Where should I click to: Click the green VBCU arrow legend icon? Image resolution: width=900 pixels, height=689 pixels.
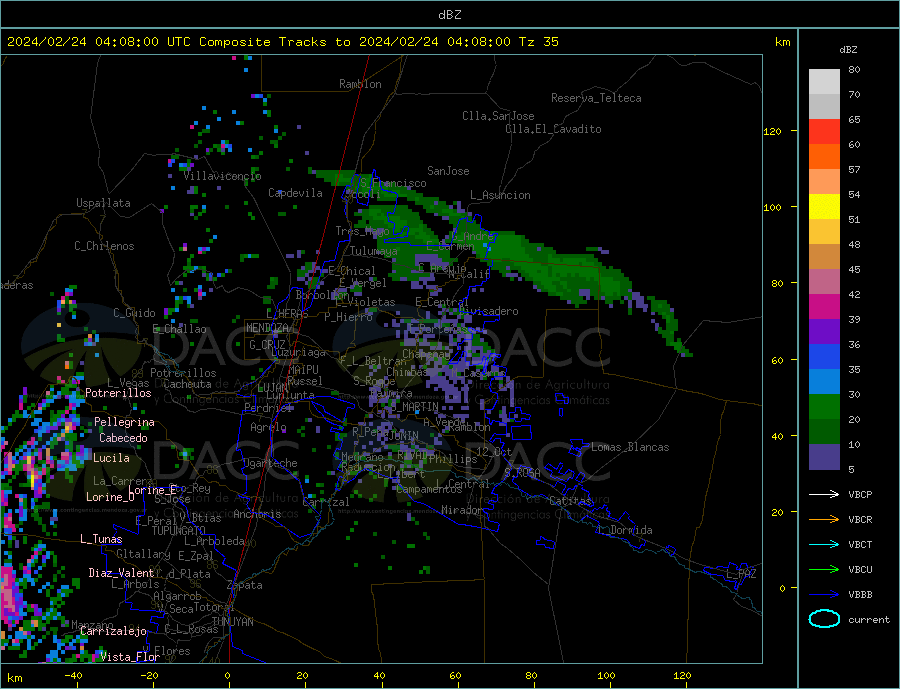point(824,569)
